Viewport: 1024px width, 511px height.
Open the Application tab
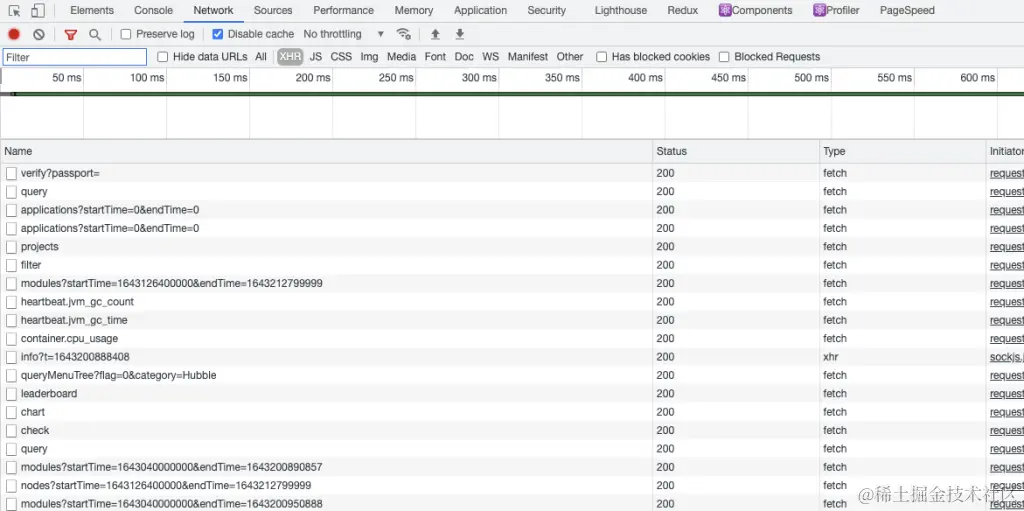point(481,10)
